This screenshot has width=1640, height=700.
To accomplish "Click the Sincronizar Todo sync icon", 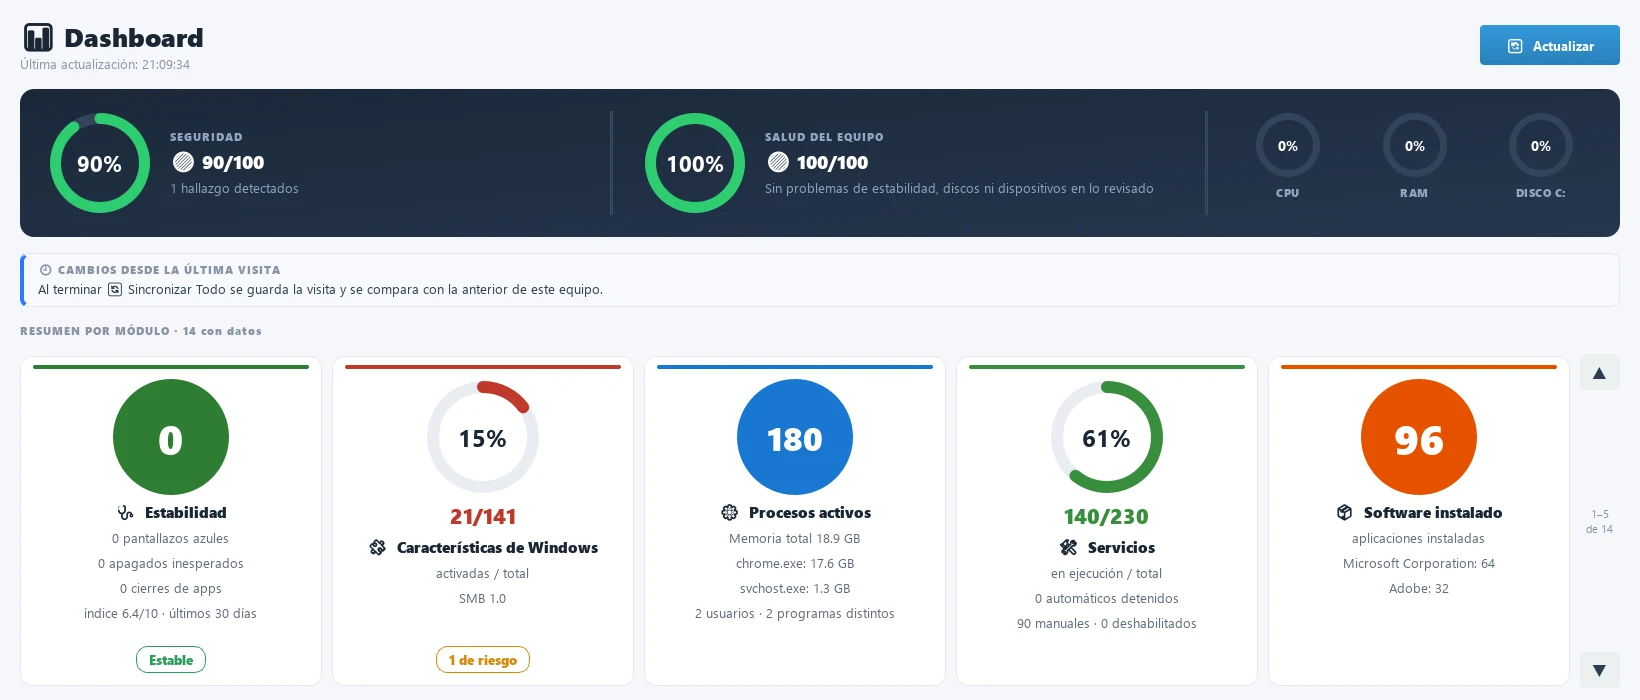I will (115, 289).
